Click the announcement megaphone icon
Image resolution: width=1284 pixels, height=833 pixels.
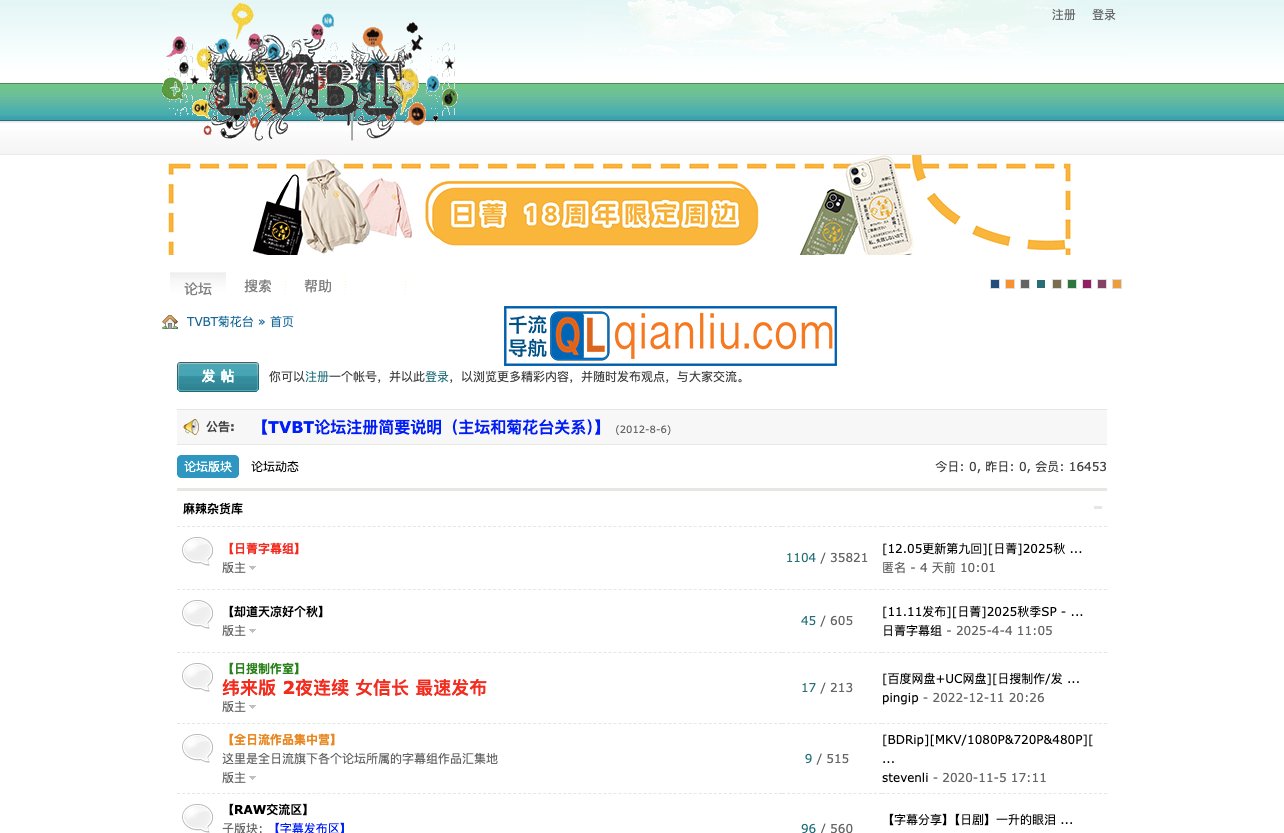[x=191, y=427]
